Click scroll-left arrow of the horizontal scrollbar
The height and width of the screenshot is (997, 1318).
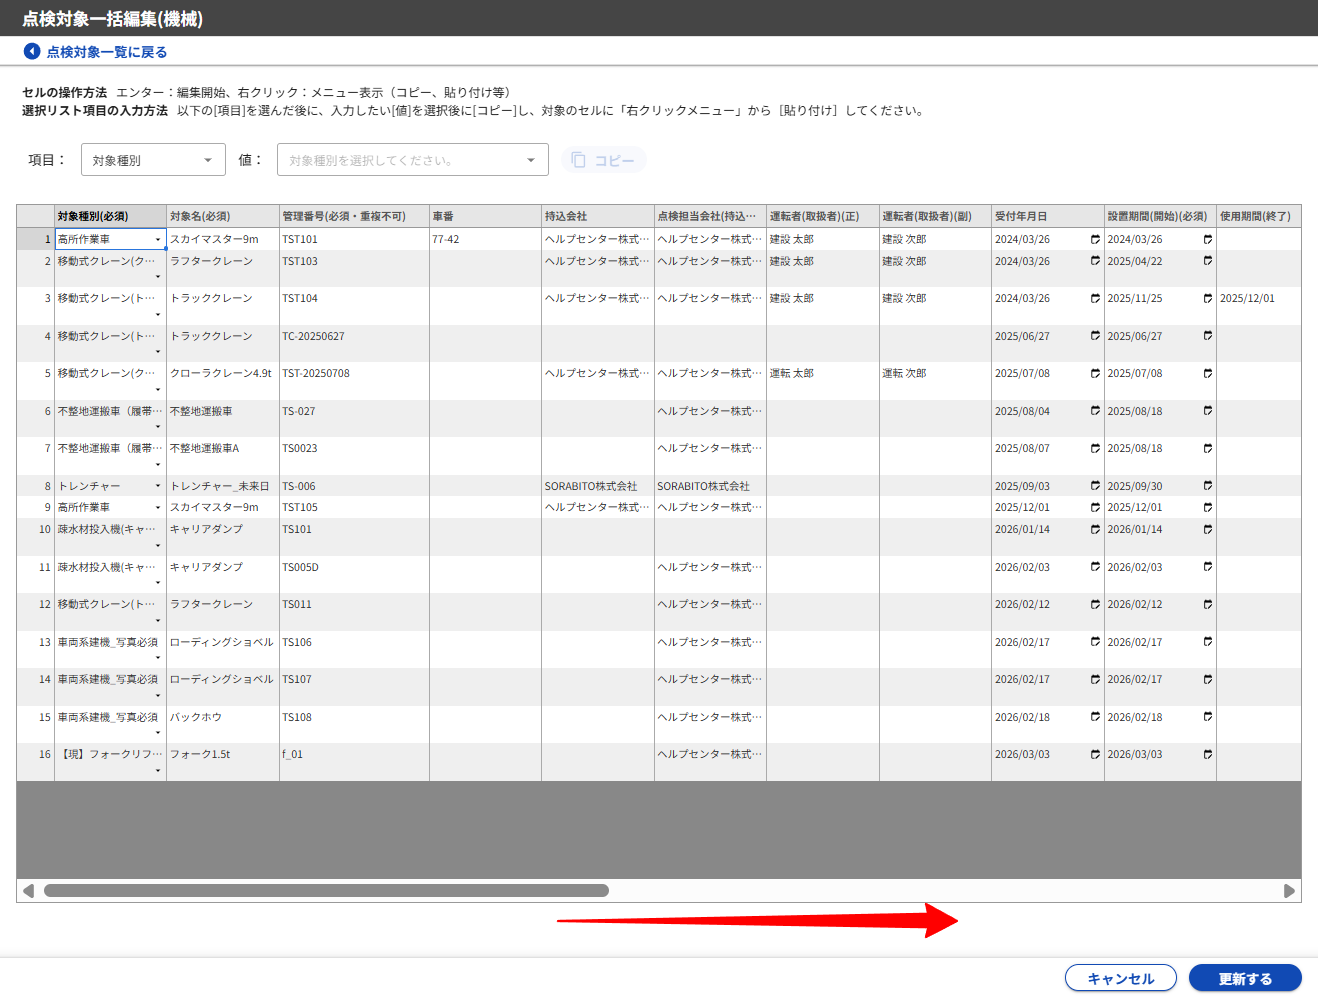pyautogui.click(x=28, y=891)
